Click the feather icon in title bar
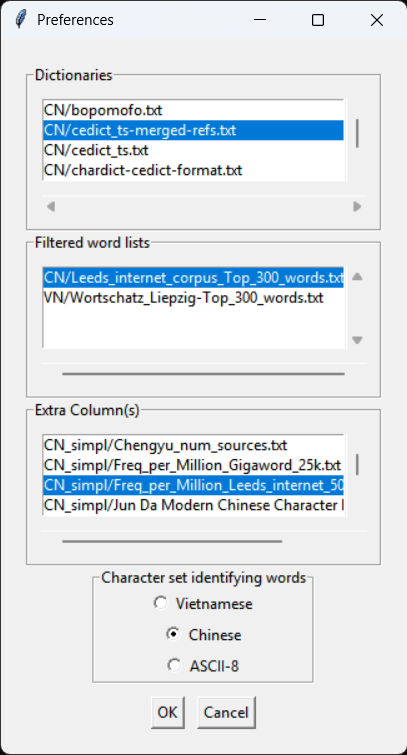The height and width of the screenshot is (755, 407). coord(20,20)
